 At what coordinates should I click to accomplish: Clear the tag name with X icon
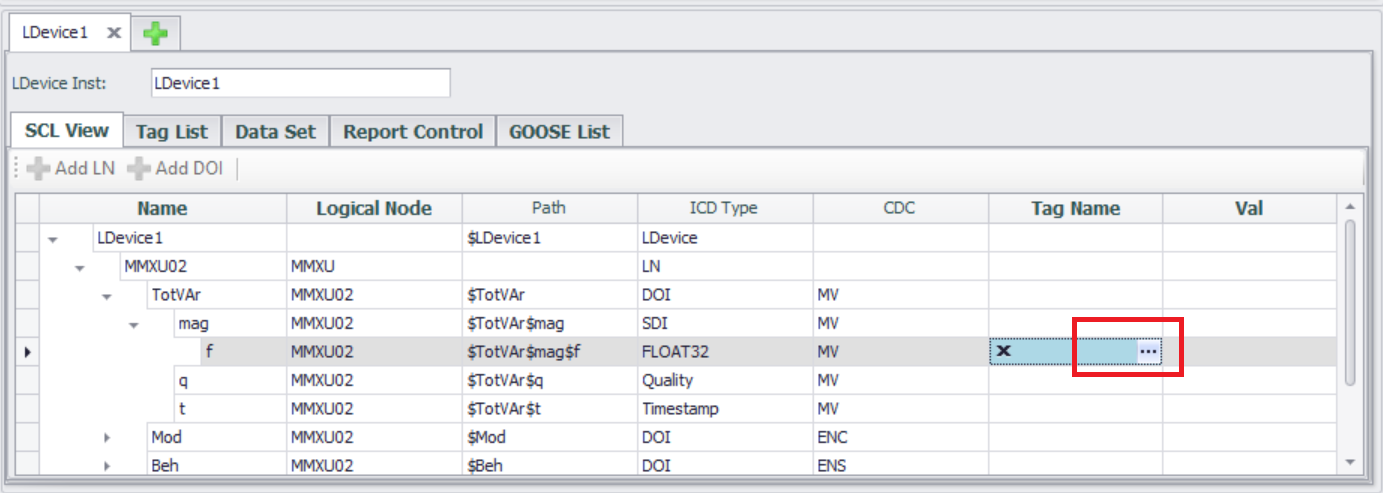(1004, 351)
